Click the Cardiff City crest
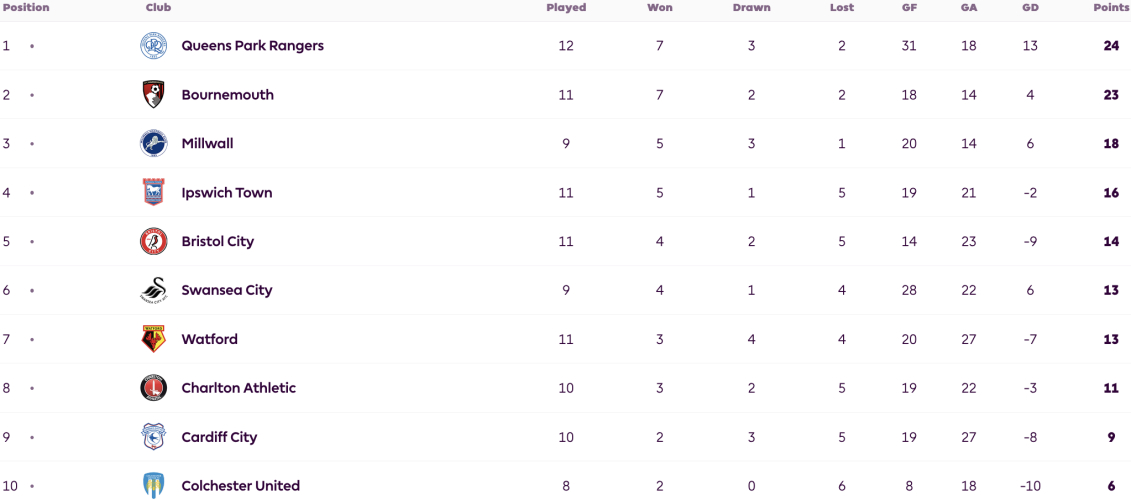This screenshot has height=500, width=1131. 153,437
